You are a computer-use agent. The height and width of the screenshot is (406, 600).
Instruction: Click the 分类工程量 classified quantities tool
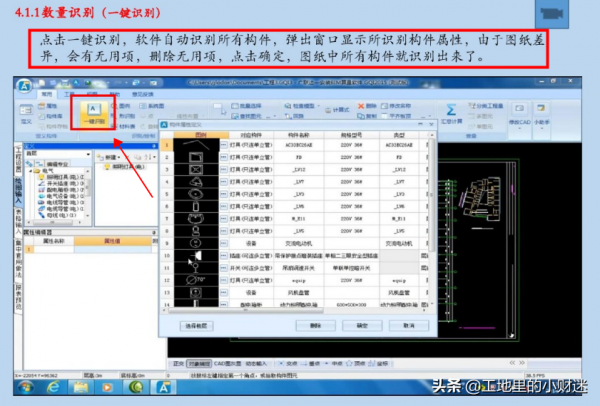click(486, 106)
